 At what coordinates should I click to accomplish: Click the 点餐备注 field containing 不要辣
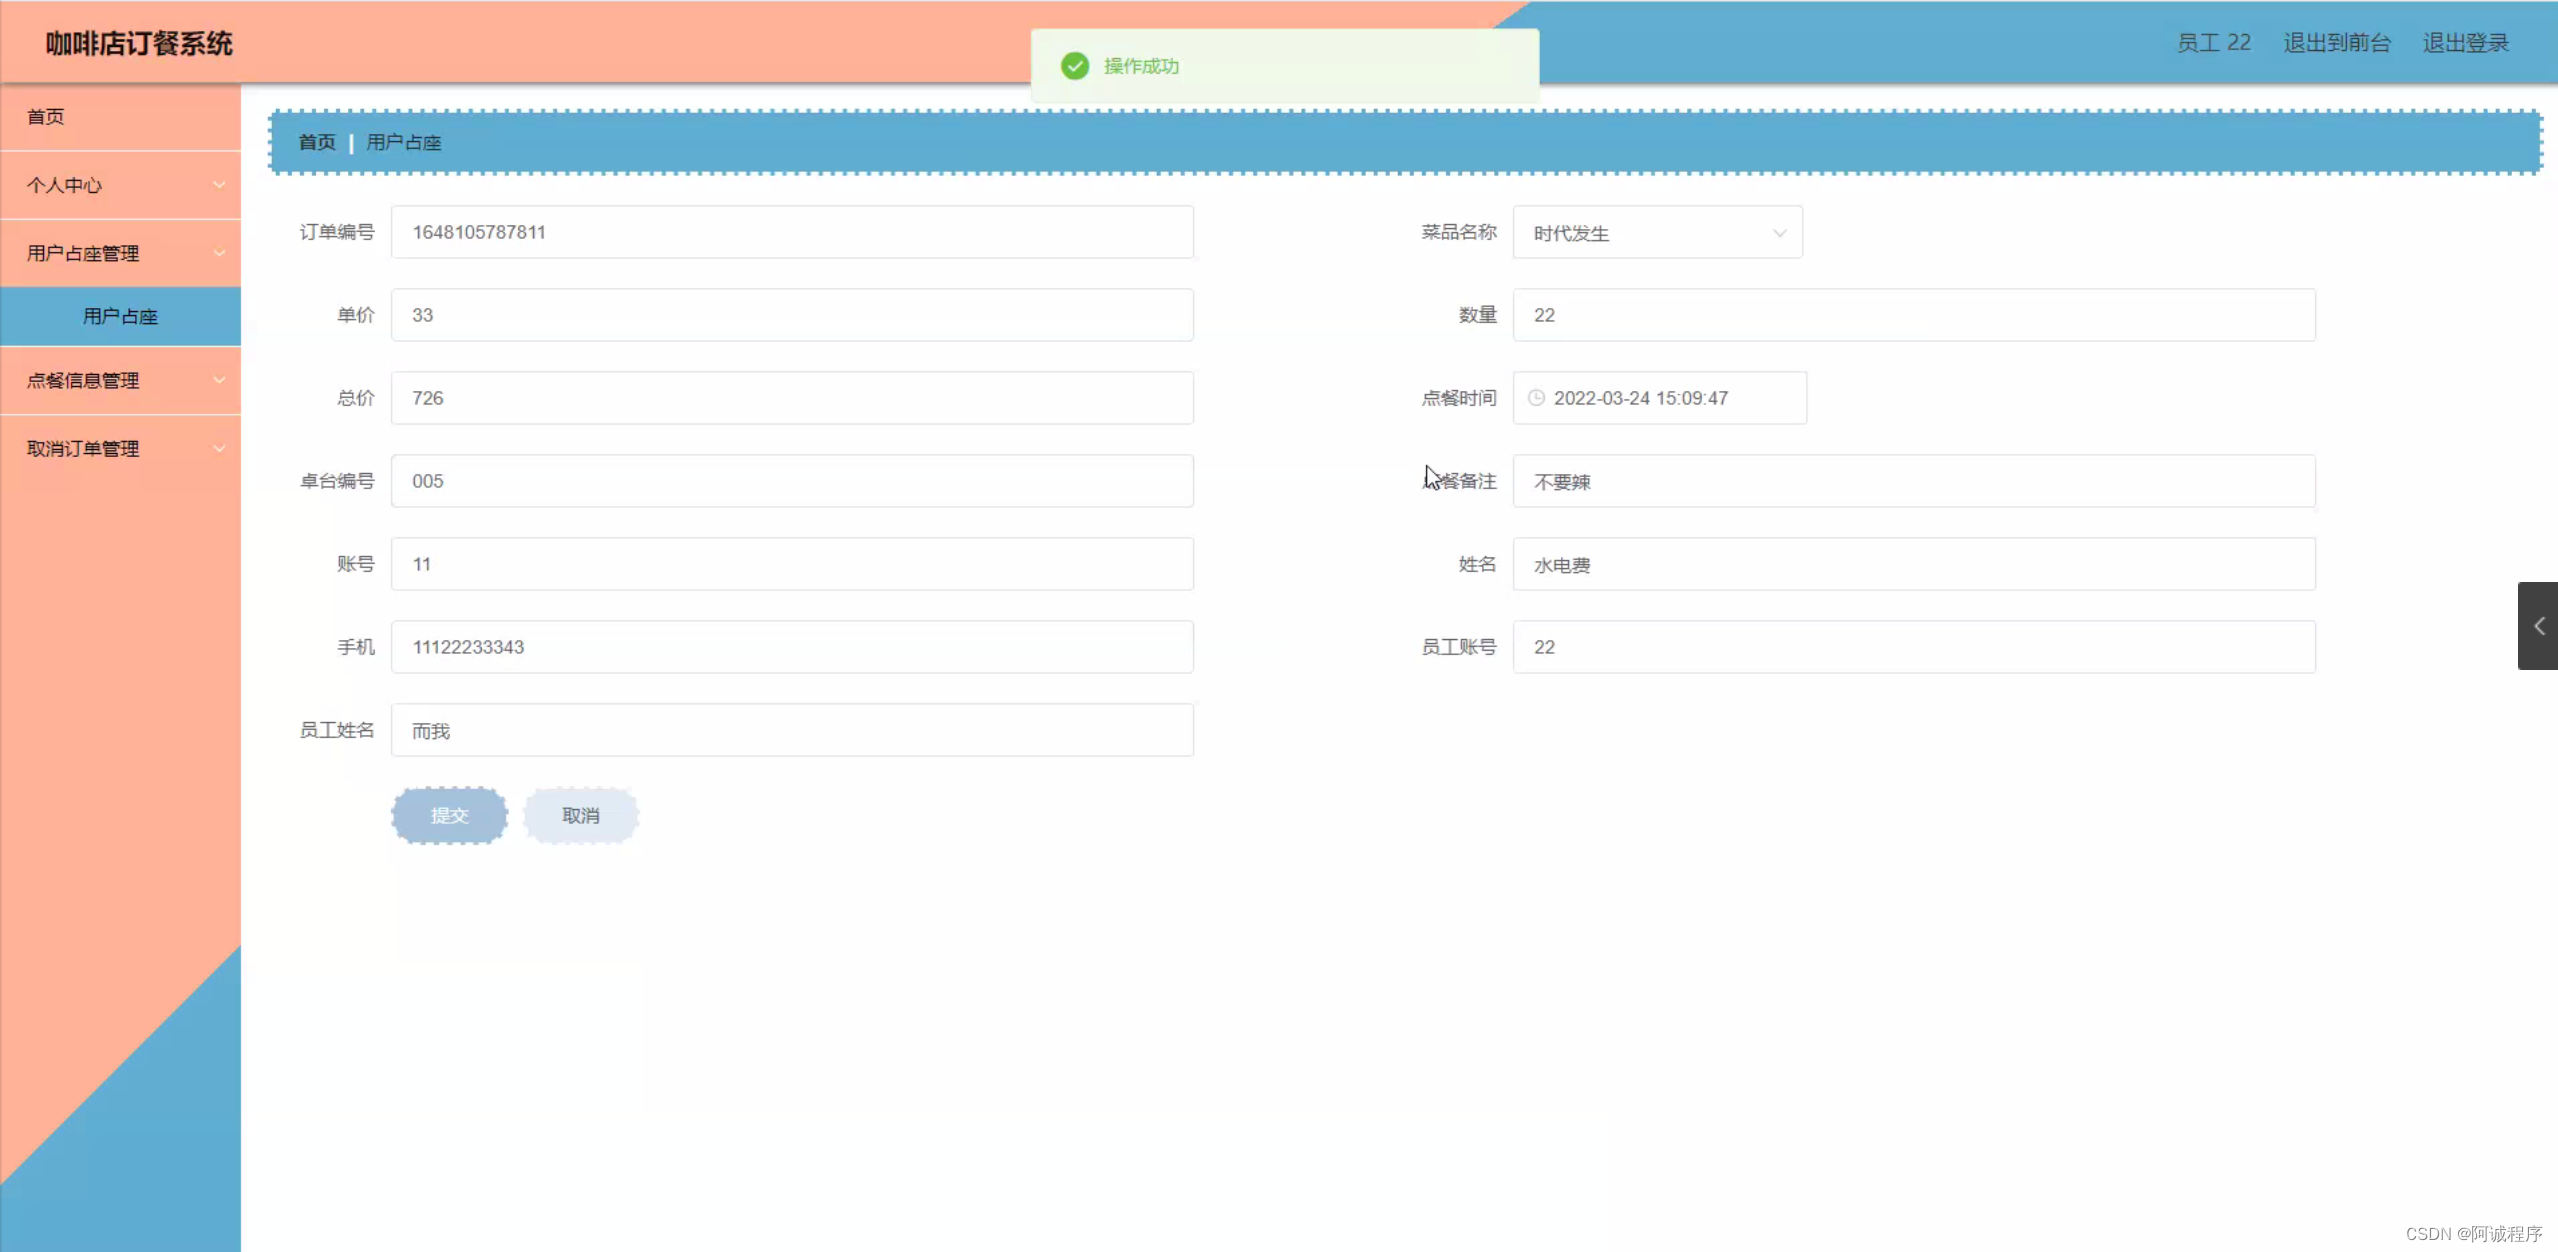click(1914, 481)
